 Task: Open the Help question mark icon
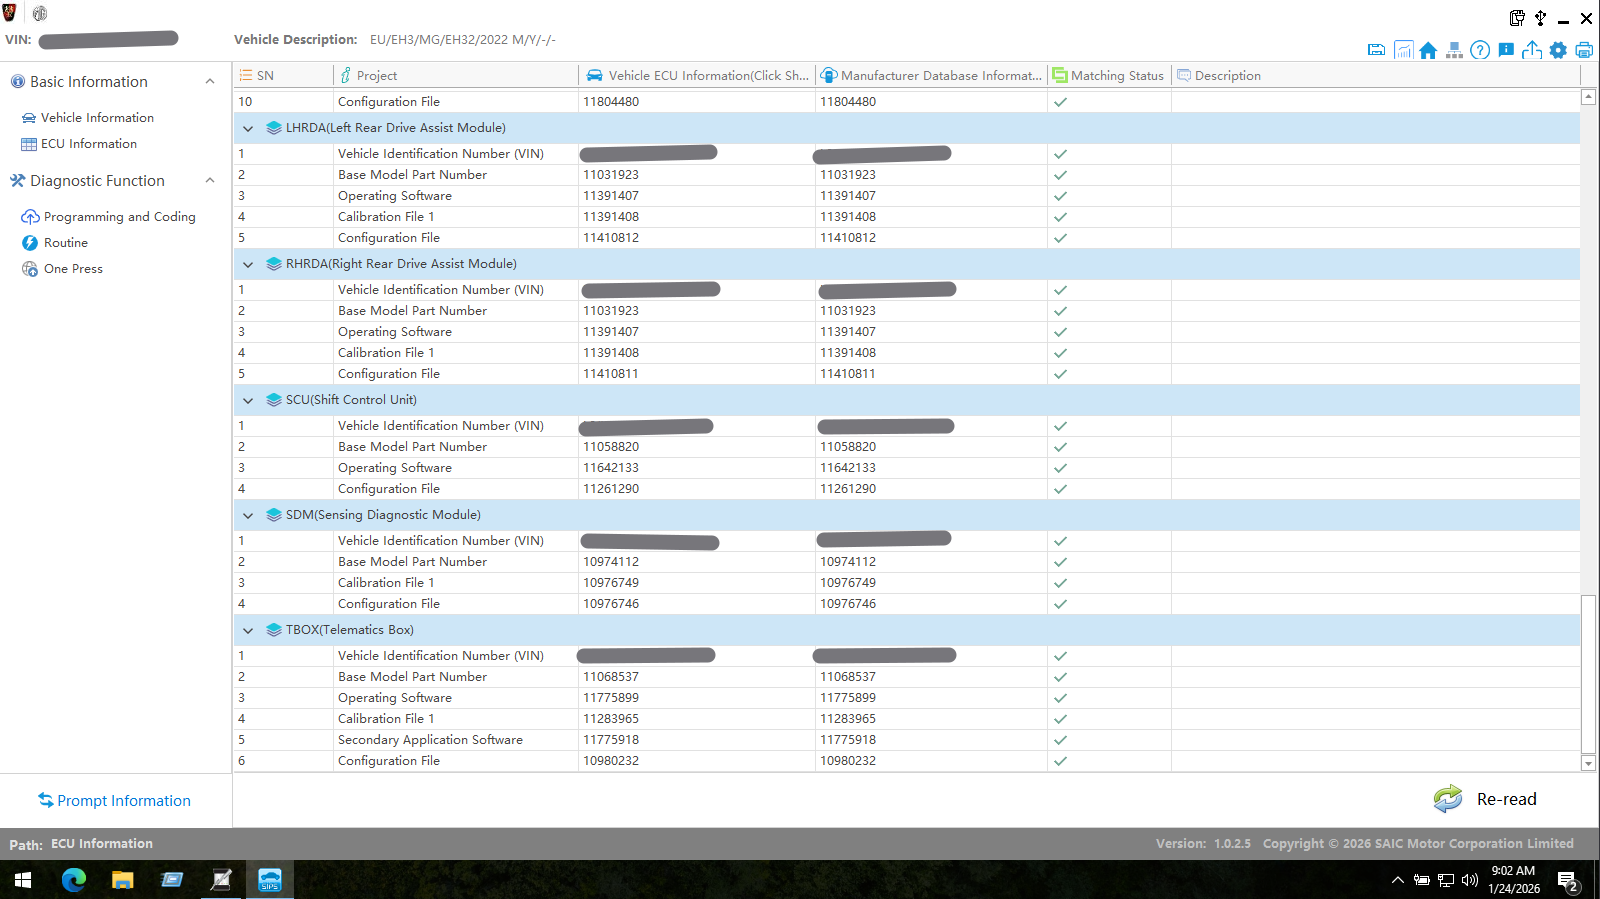[1480, 50]
